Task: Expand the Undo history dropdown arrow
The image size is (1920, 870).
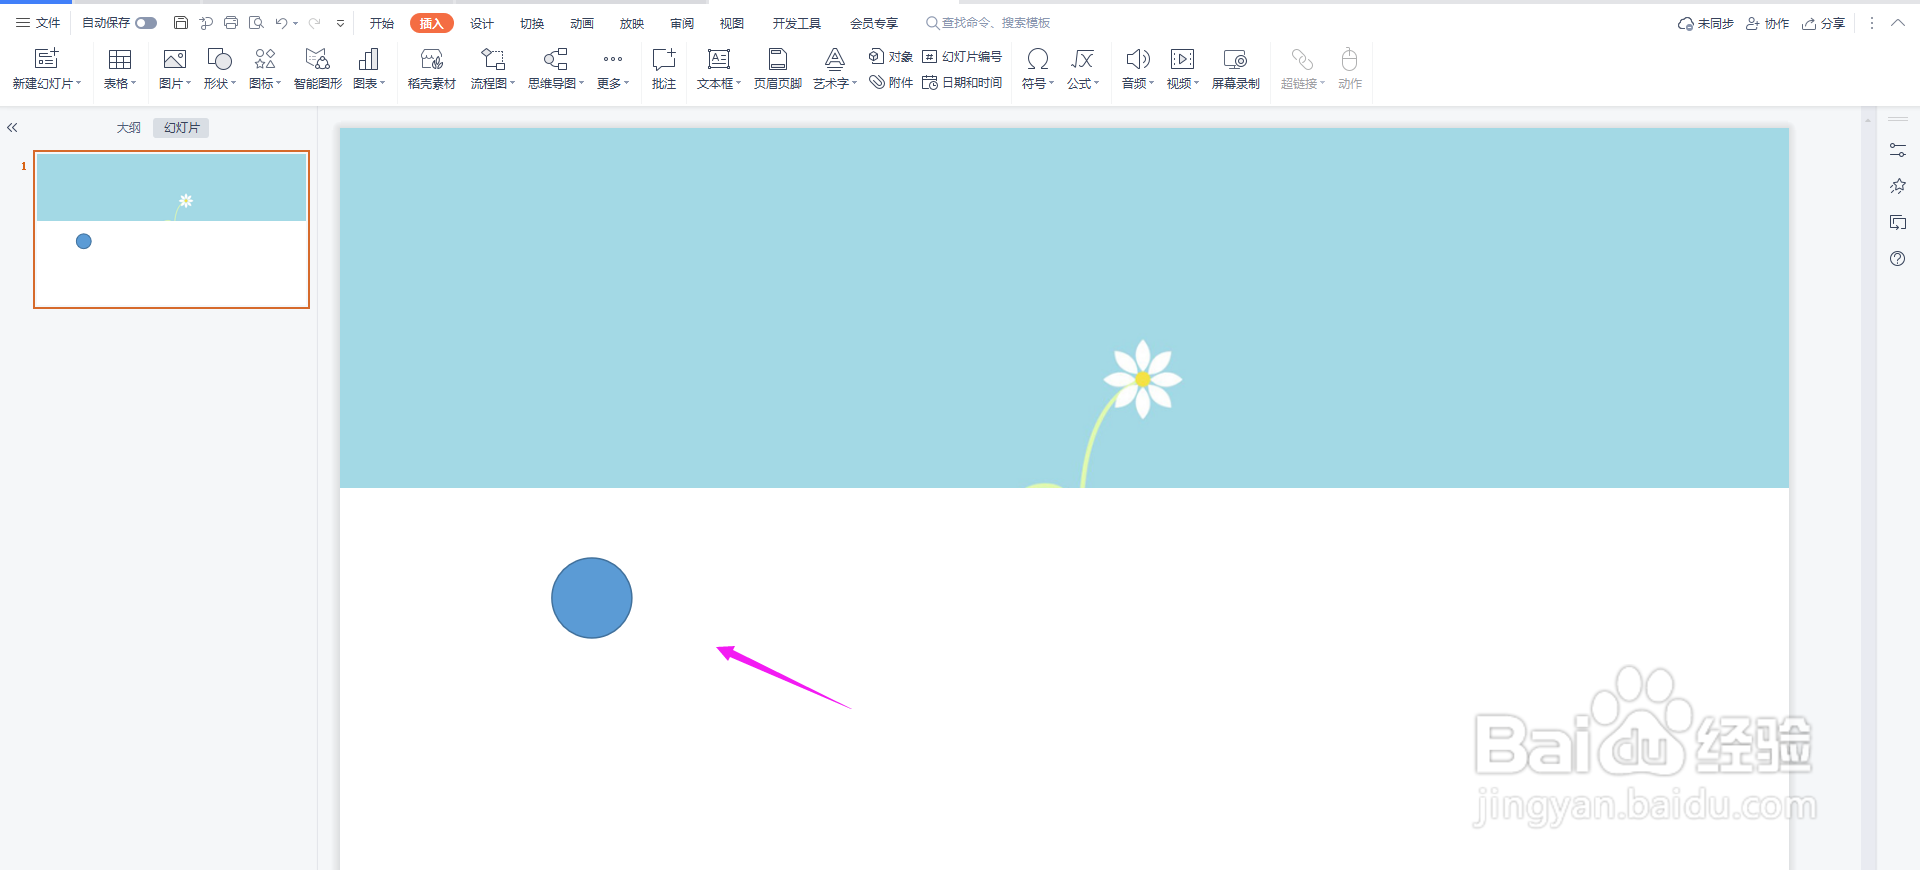Action: point(296,23)
